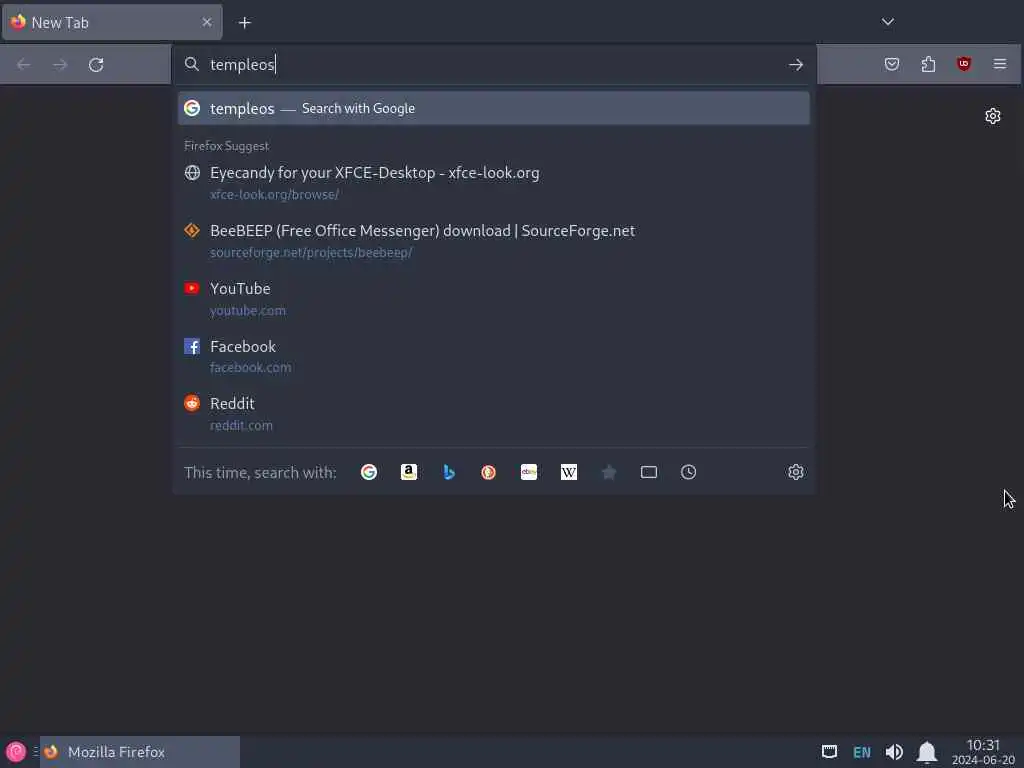Open the volume speaker tray icon
This screenshot has height=768, width=1024.
894,752
